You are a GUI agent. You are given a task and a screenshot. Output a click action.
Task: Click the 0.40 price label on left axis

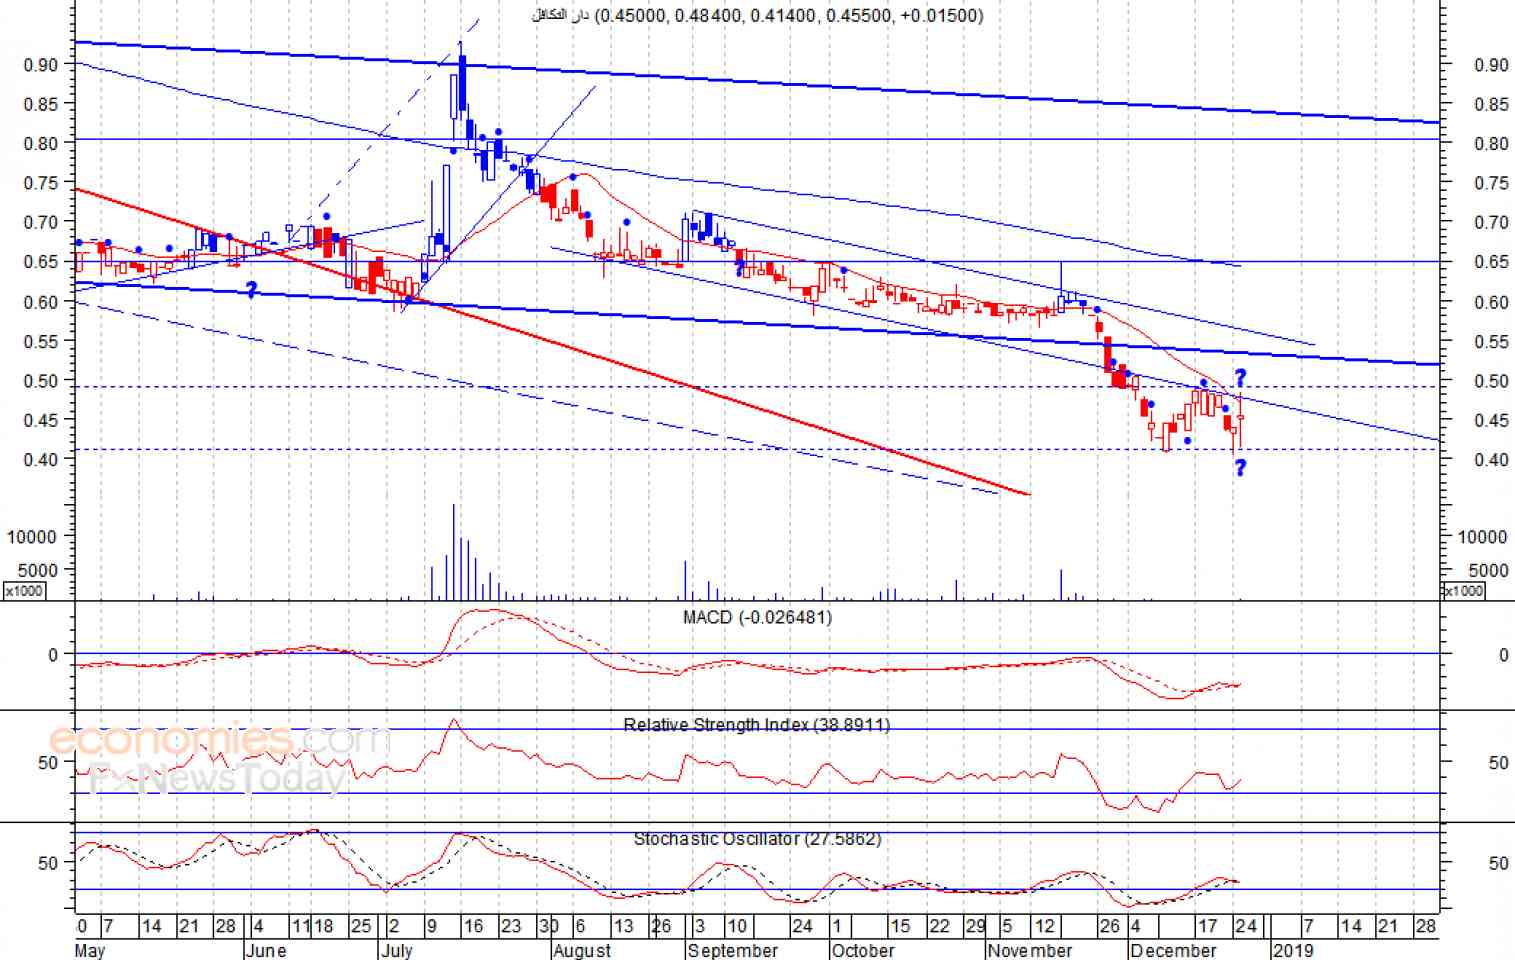pyautogui.click(x=41, y=460)
